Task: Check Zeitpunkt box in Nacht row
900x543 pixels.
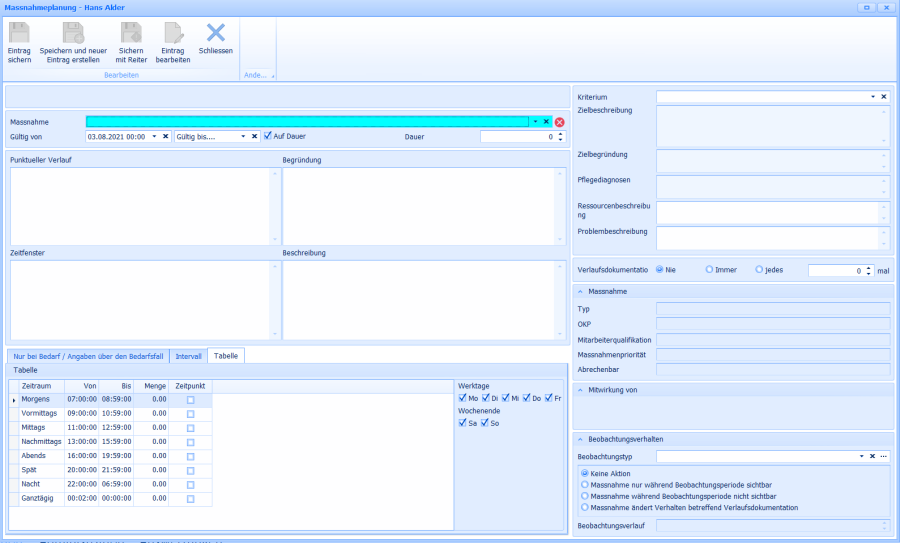Action: [x=191, y=485]
